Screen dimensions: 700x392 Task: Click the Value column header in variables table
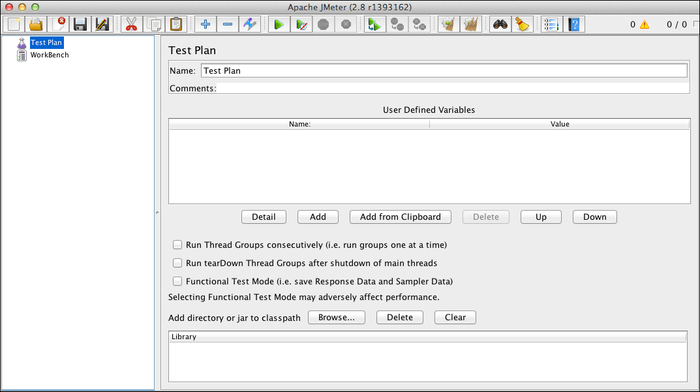coord(560,124)
